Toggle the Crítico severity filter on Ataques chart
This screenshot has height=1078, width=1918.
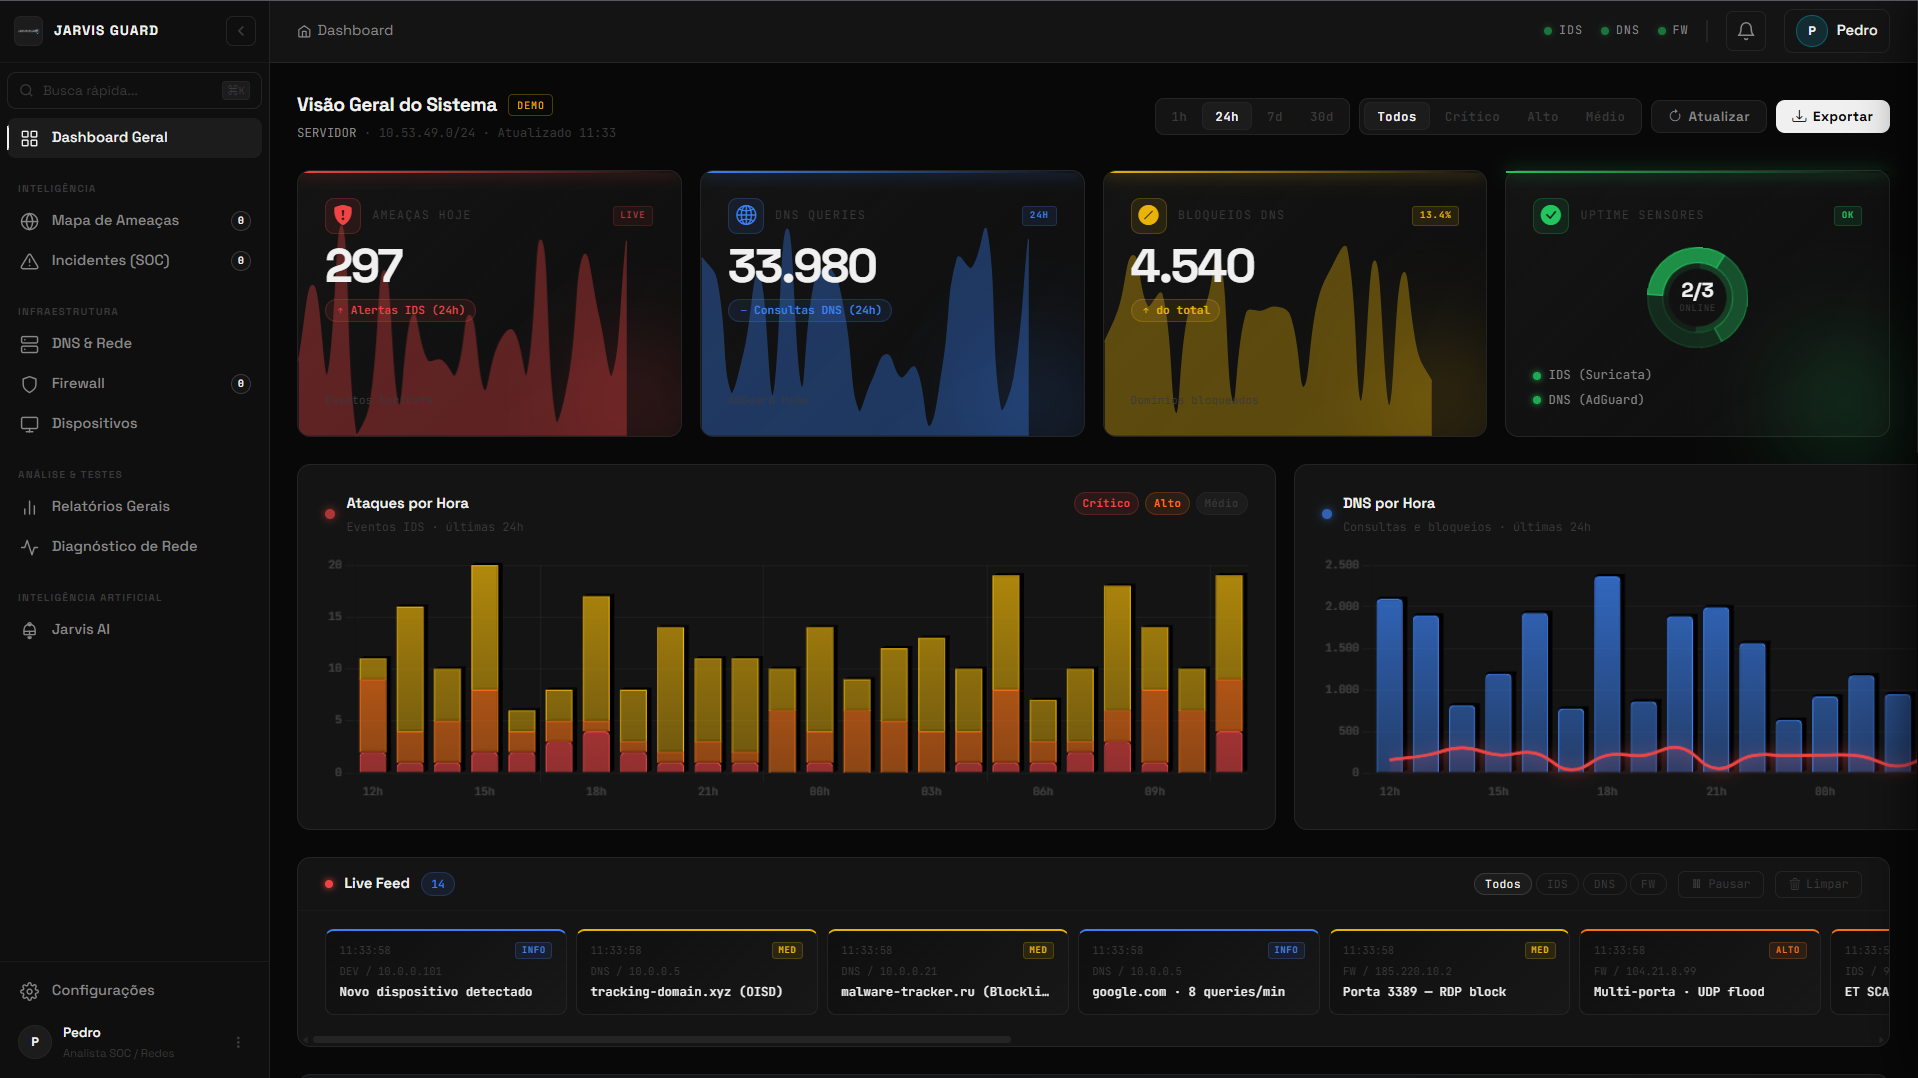[1105, 503]
